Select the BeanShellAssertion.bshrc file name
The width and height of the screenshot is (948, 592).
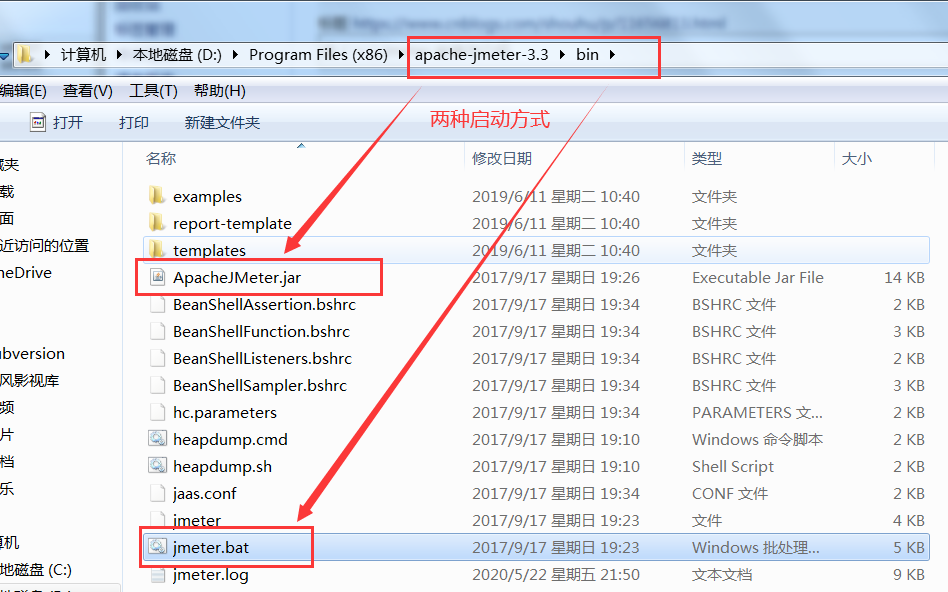point(264,304)
